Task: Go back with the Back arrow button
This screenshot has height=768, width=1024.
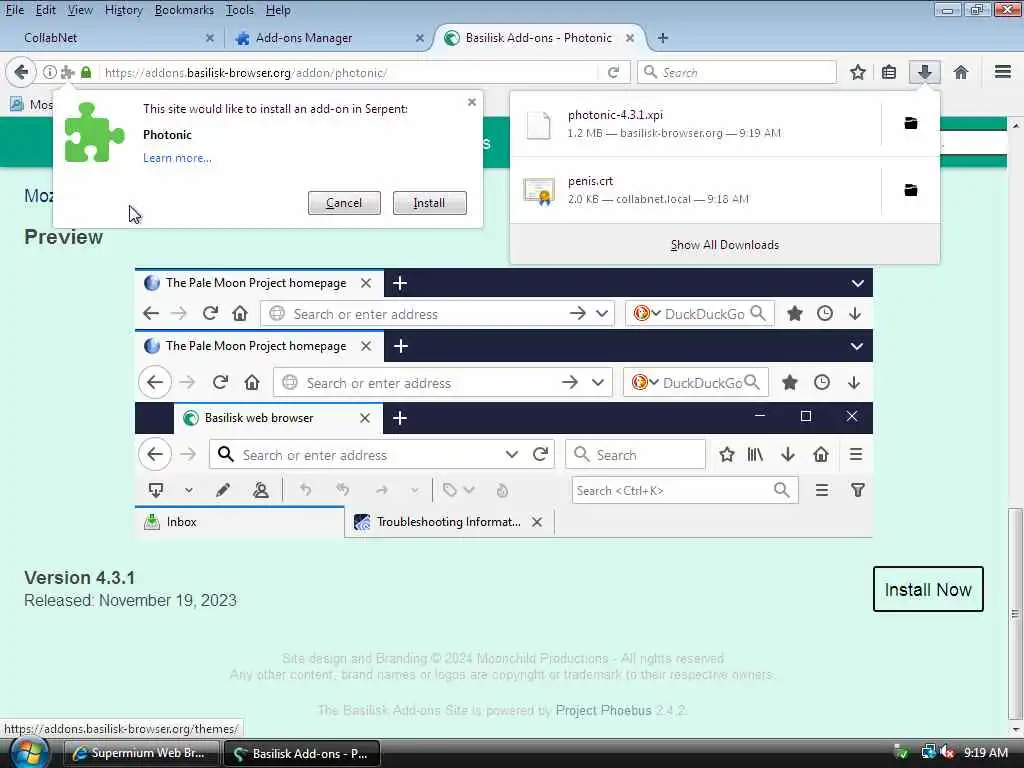Action: pyautogui.click(x=21, y=72)
